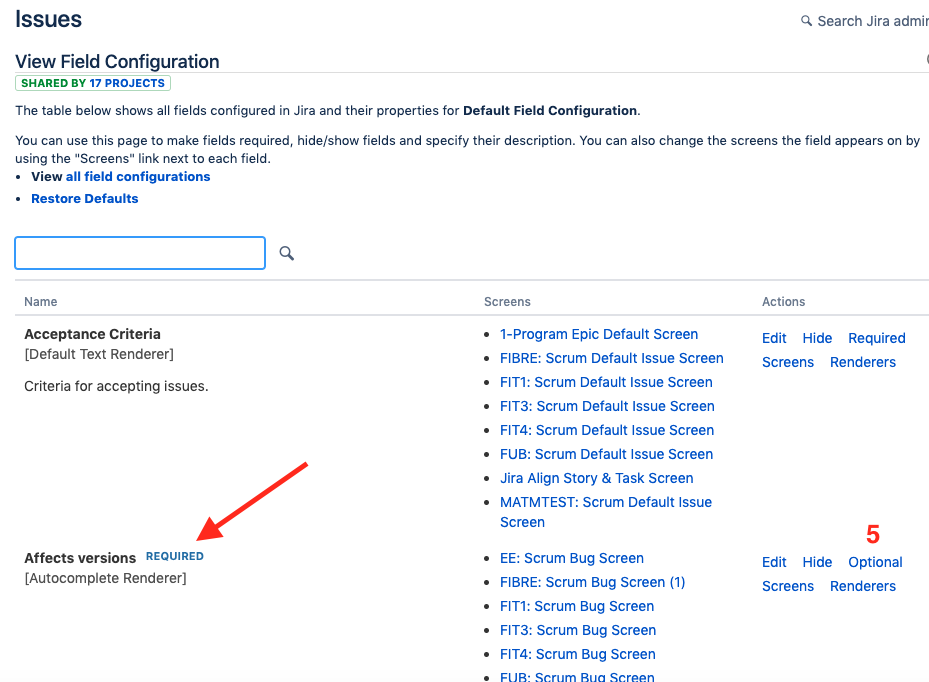Edit the Affects versions field

click(x=774, y=562)
